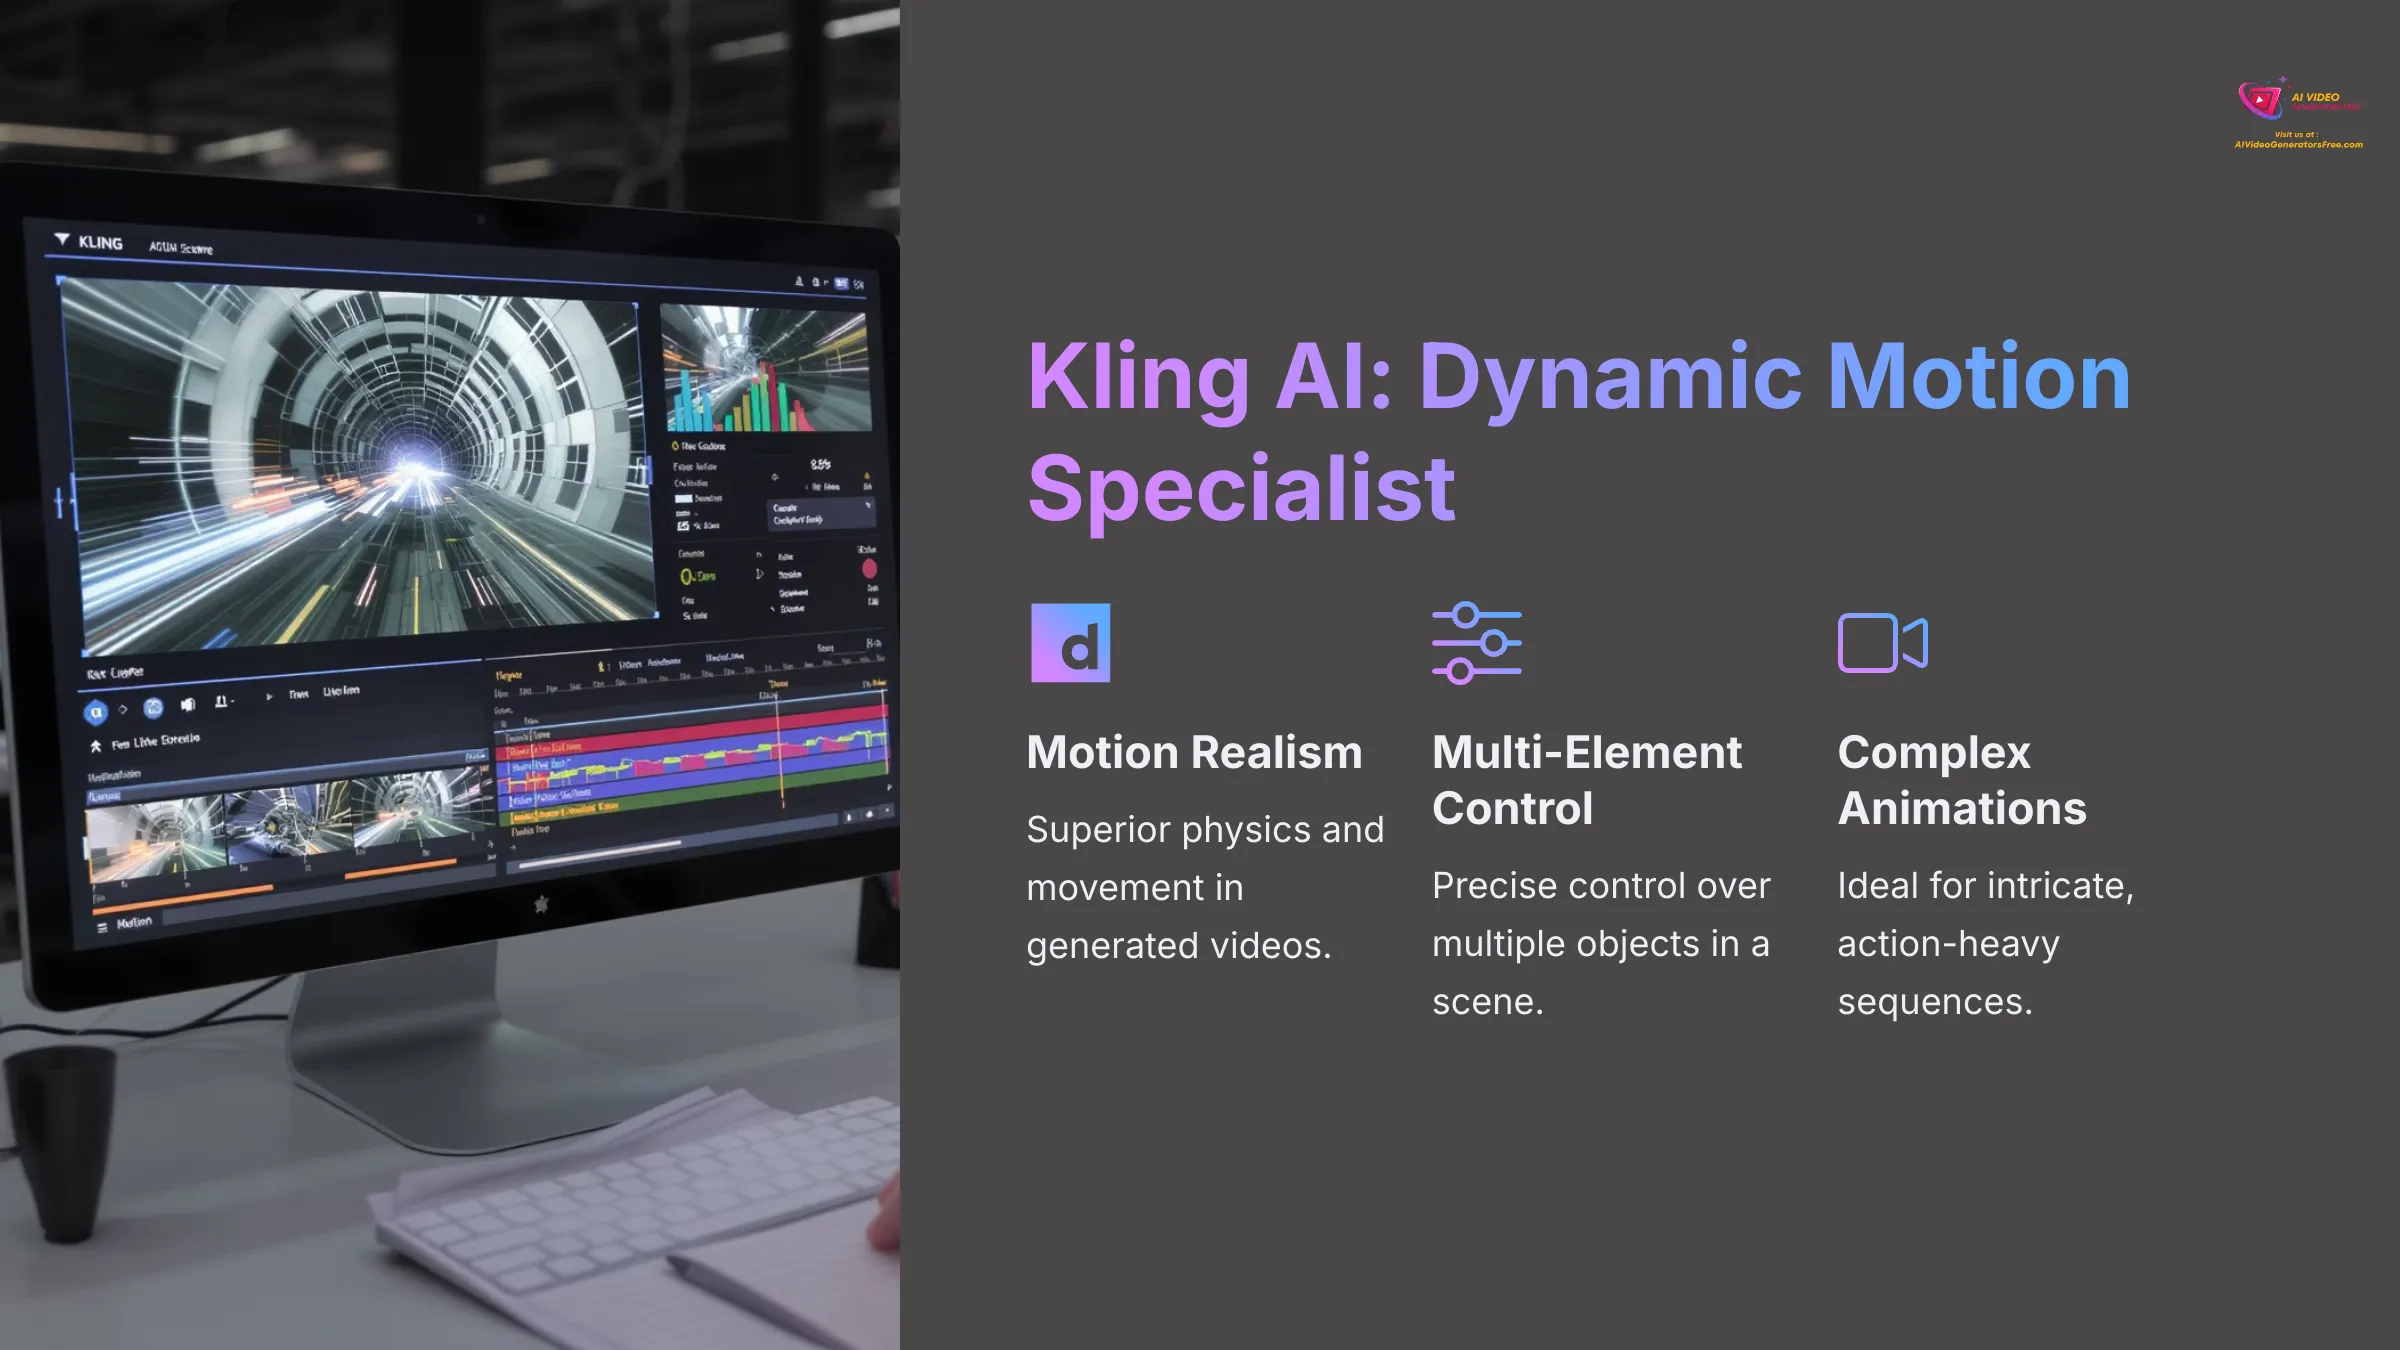Click 'Precise control over multiple objects' description

pyautogui.click(x=1601, y=943)
